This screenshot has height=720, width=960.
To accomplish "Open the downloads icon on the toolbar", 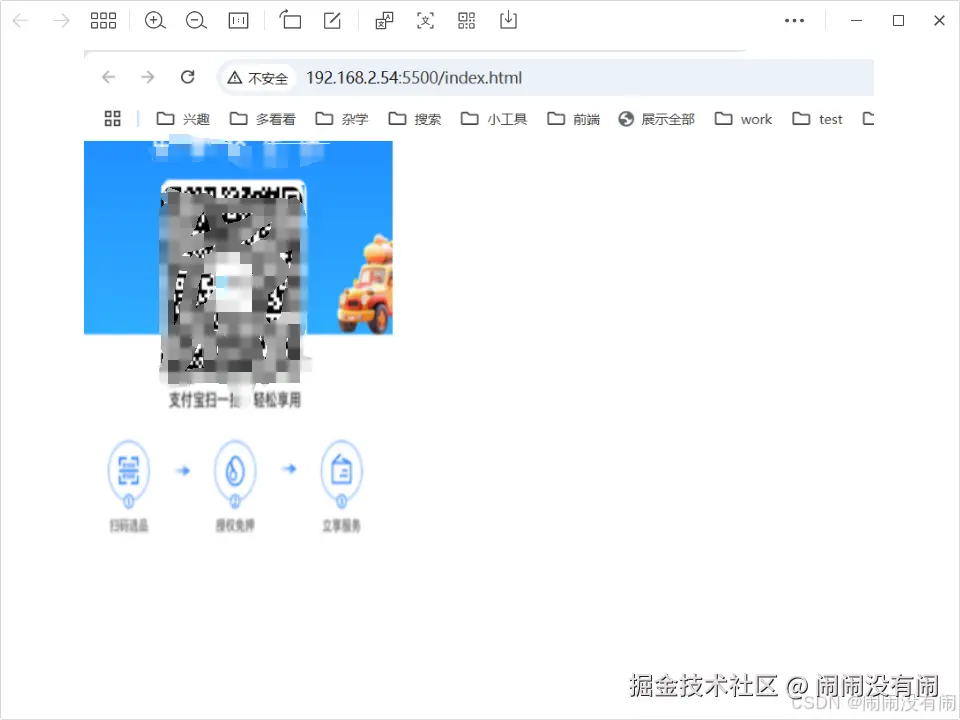I will (508, 20).
